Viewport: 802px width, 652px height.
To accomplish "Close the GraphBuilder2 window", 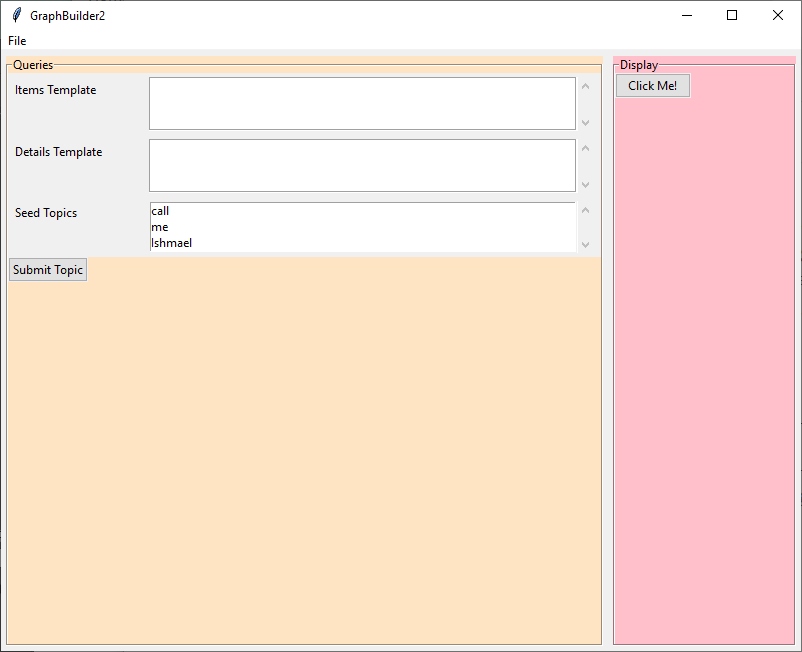I will click(x=778, y=15).
